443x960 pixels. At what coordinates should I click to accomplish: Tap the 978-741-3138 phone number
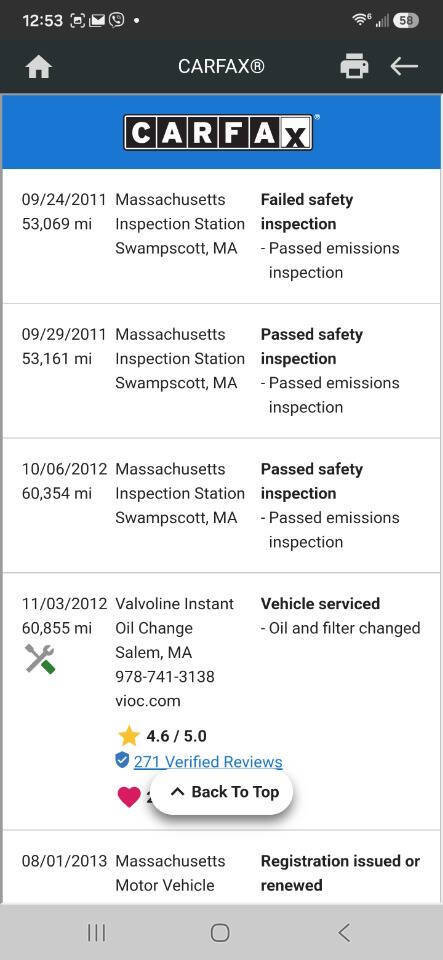coord(165,677)
